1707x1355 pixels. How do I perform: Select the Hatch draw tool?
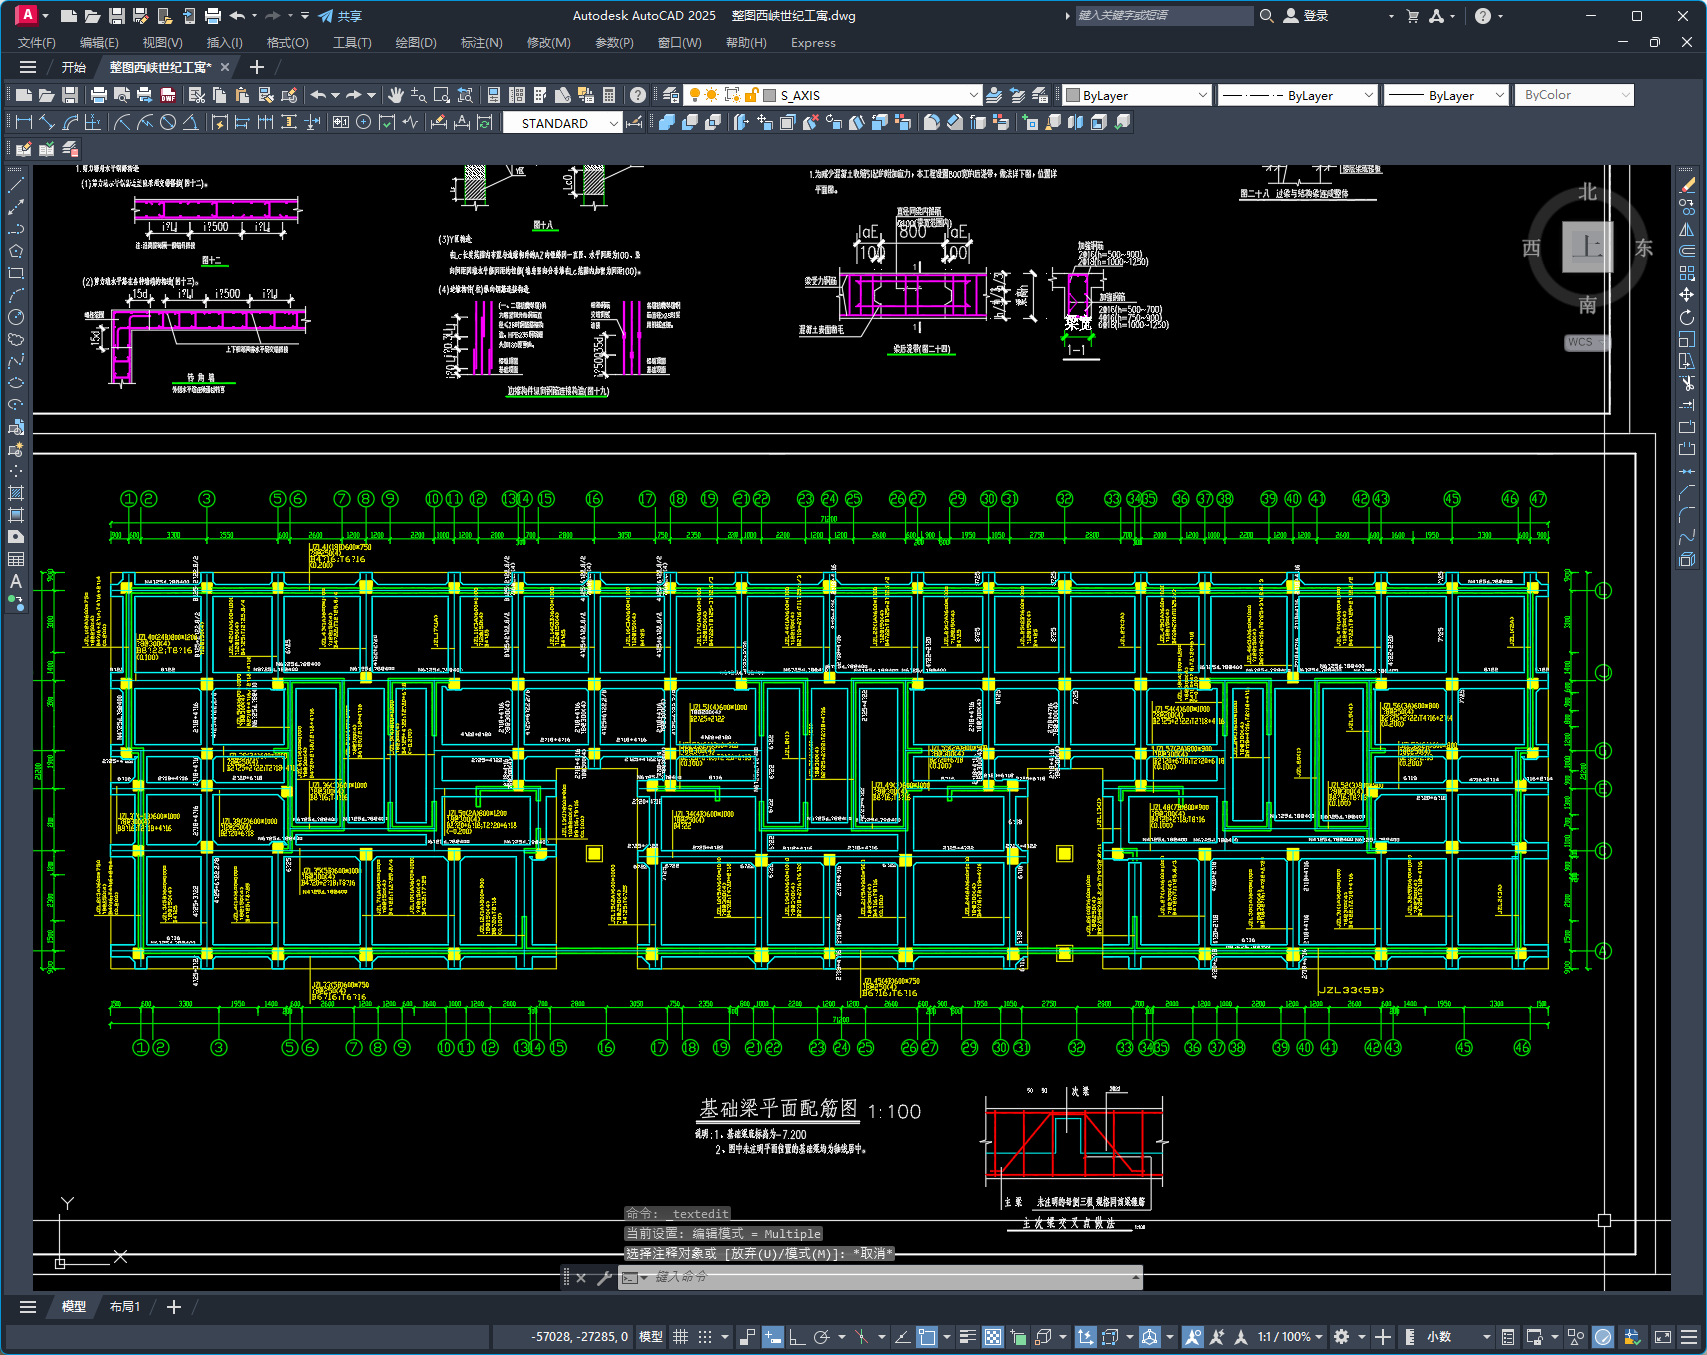coord(15,493)
